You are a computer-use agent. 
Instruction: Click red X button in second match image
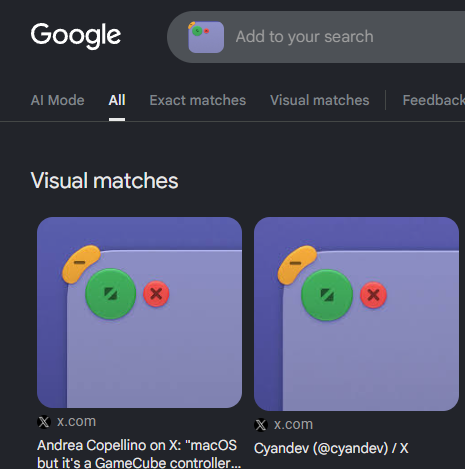click(x=373, y=295)
